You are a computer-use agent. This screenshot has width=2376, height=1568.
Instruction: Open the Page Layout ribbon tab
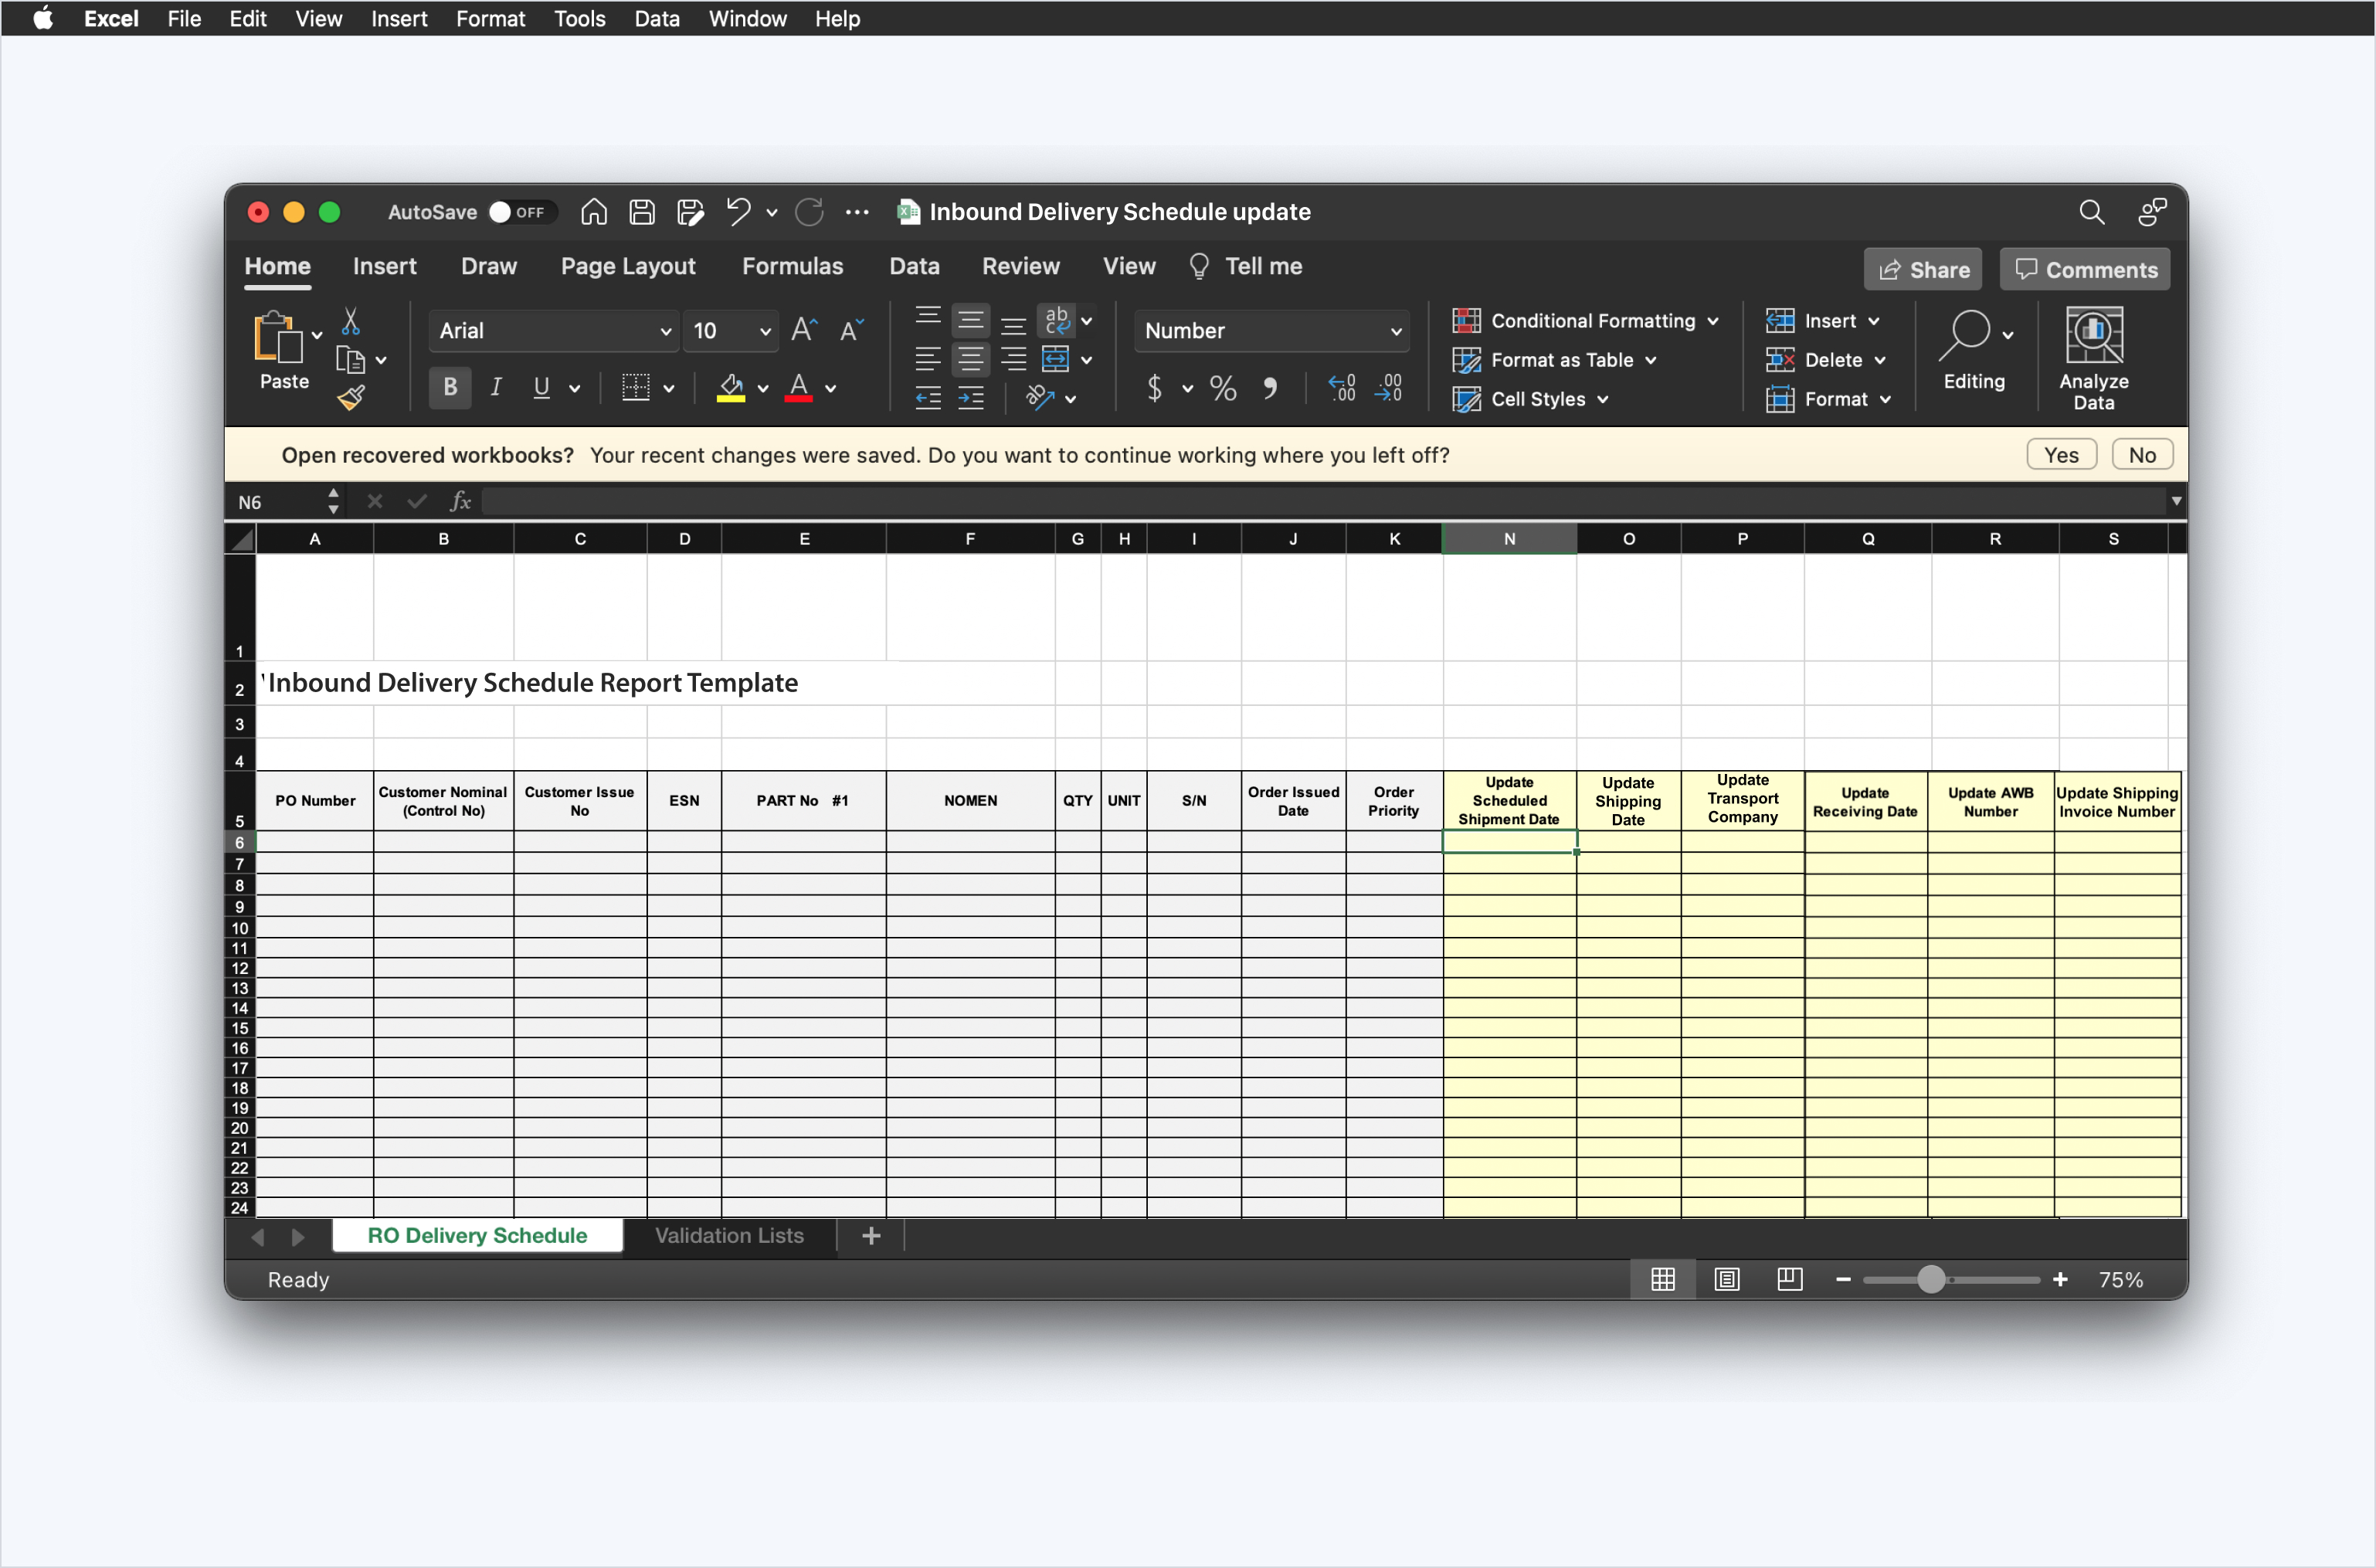click(628, 266)
